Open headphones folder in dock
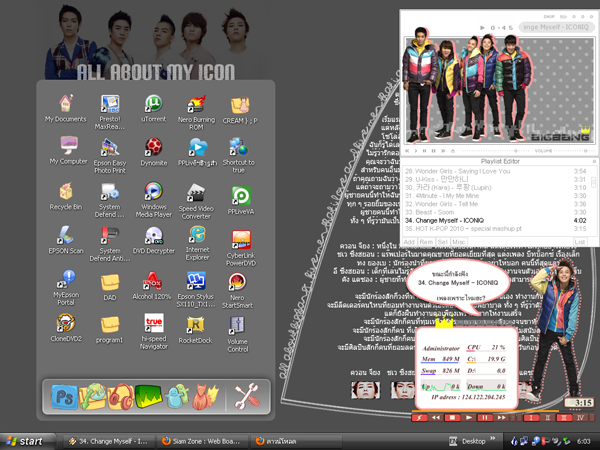This screenshot has width=600, height=450. (121, 397)
